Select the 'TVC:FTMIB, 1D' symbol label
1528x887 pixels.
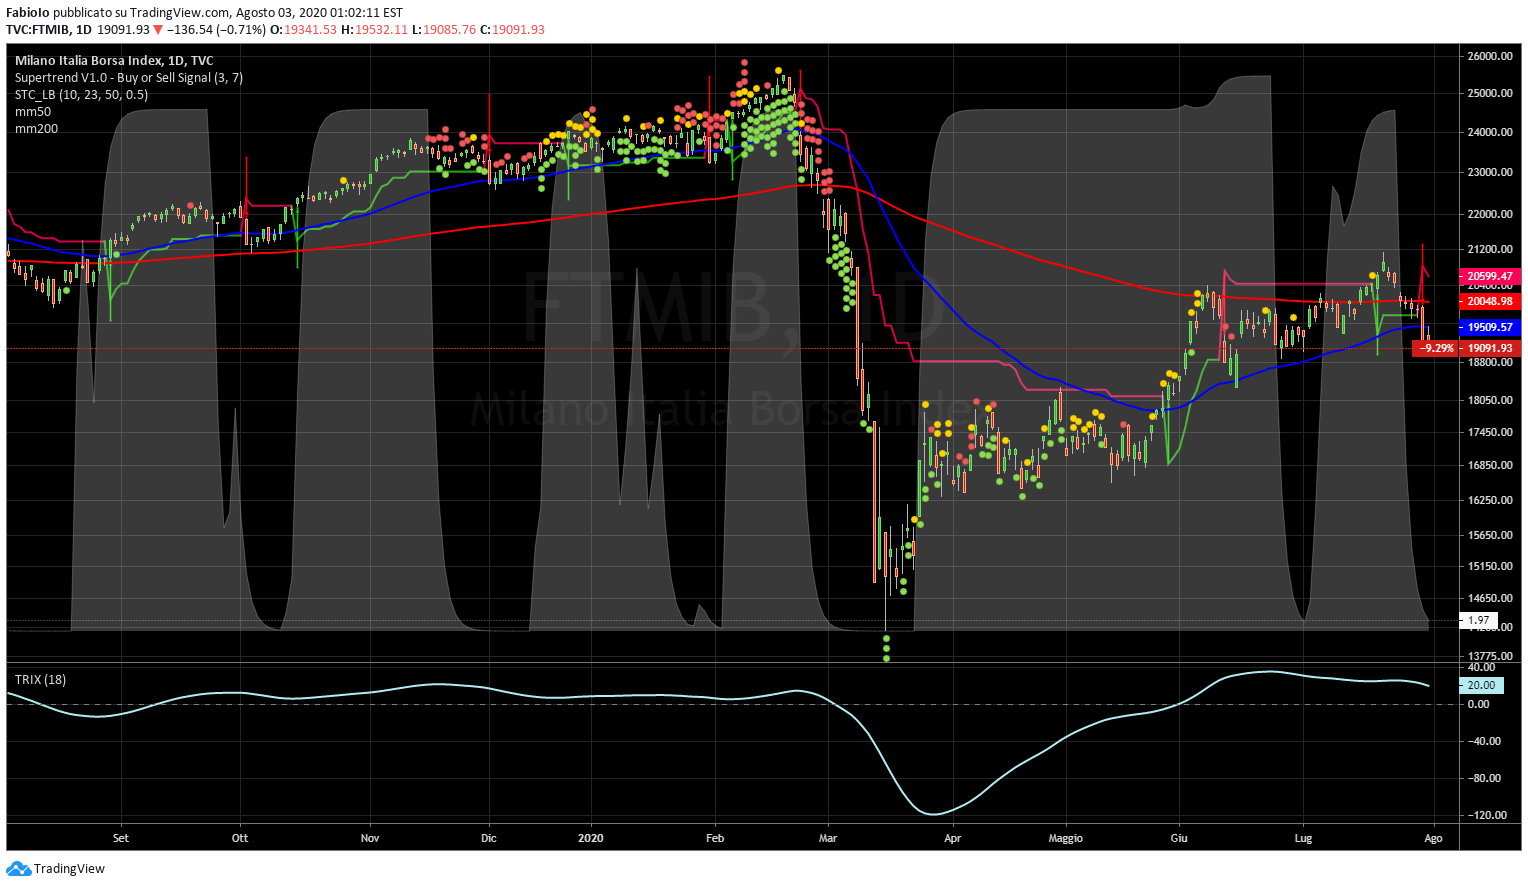(x=49, y=30)
